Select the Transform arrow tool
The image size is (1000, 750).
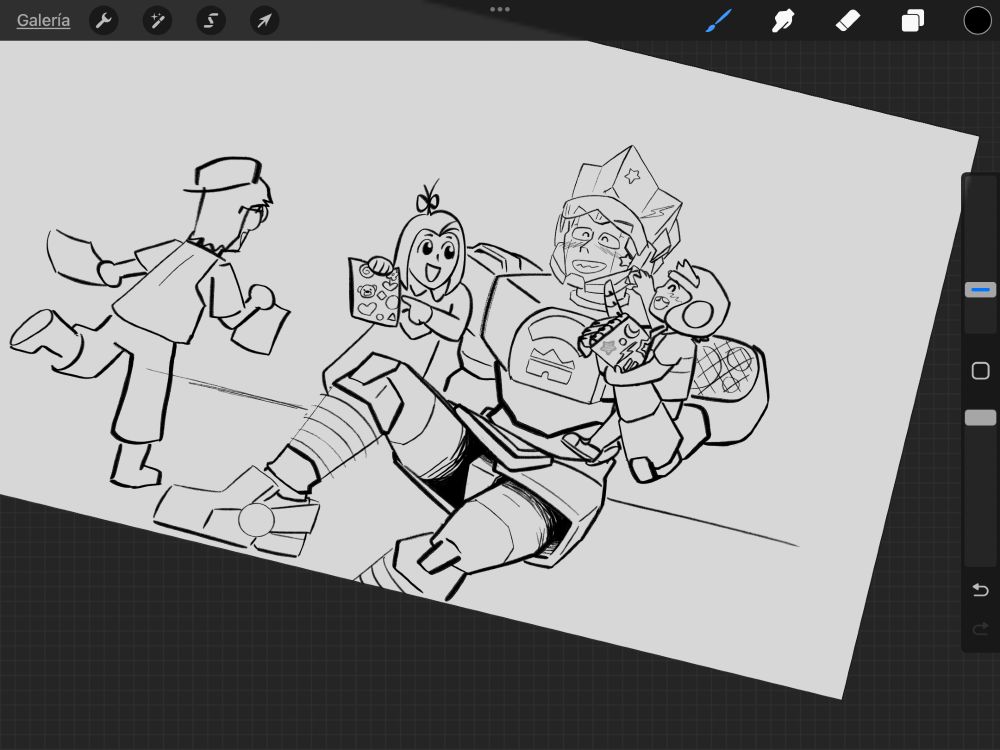264,20
